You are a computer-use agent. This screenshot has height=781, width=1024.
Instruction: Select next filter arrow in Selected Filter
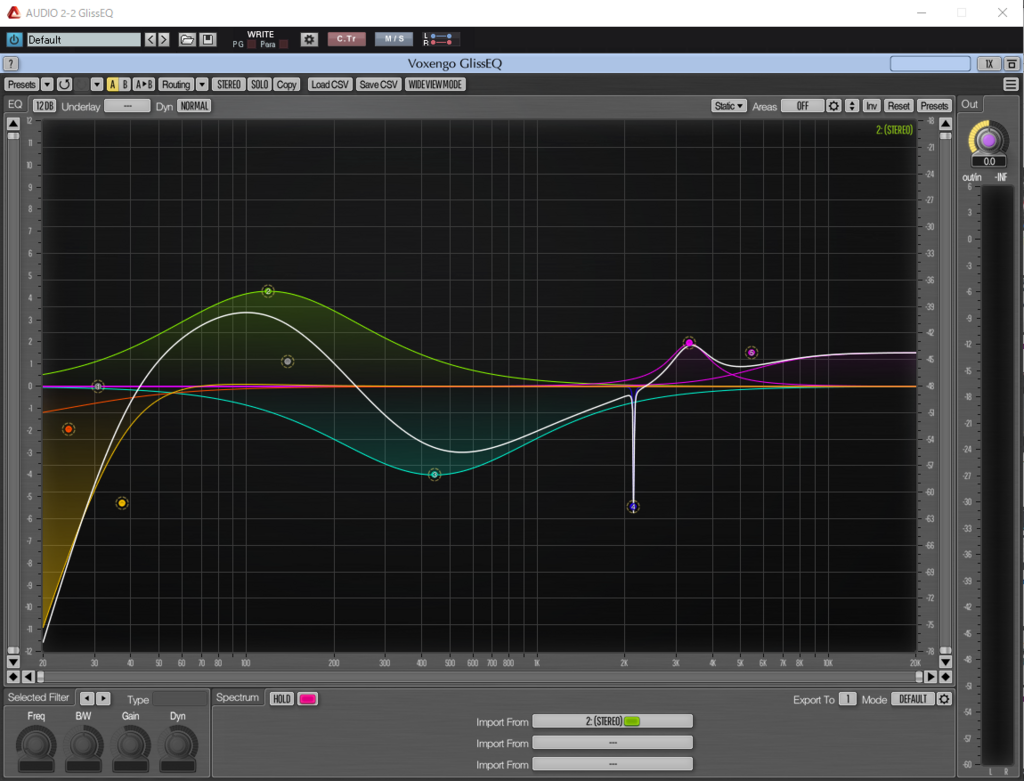point(103,698)
